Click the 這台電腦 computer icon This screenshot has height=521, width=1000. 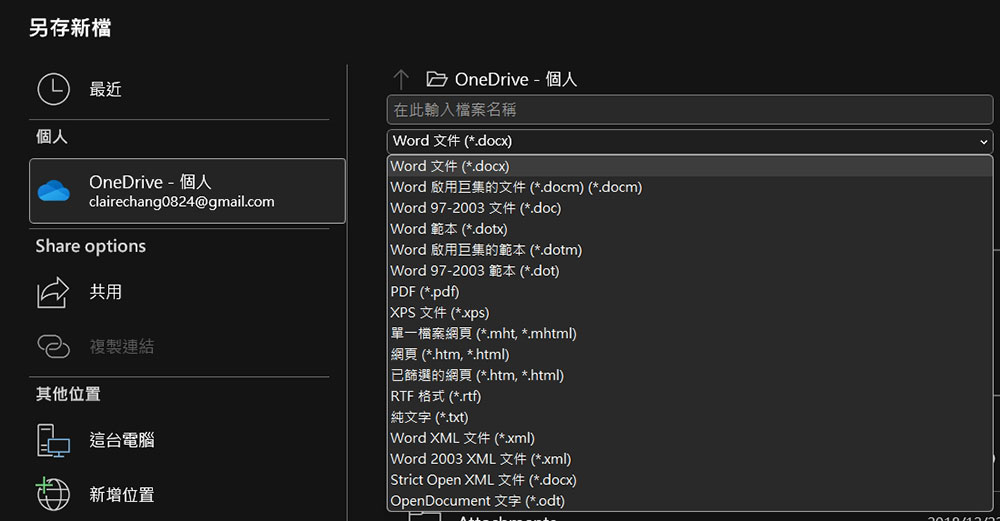pyautogui.click(x=54, y=440)
